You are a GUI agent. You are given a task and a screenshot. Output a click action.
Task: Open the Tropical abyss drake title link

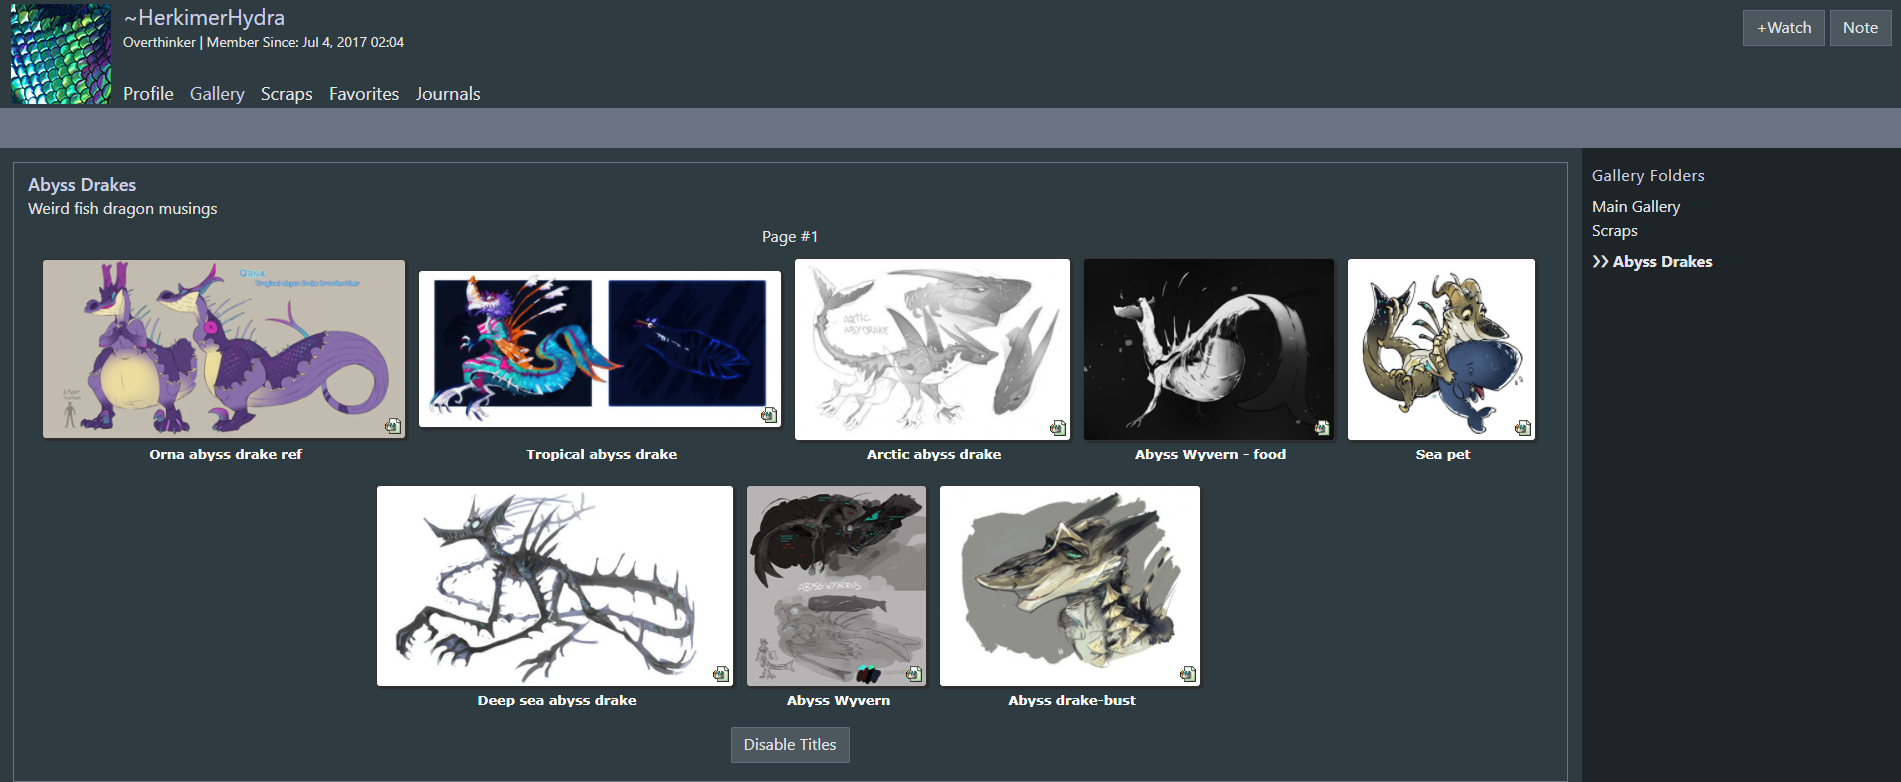(602, 454)
